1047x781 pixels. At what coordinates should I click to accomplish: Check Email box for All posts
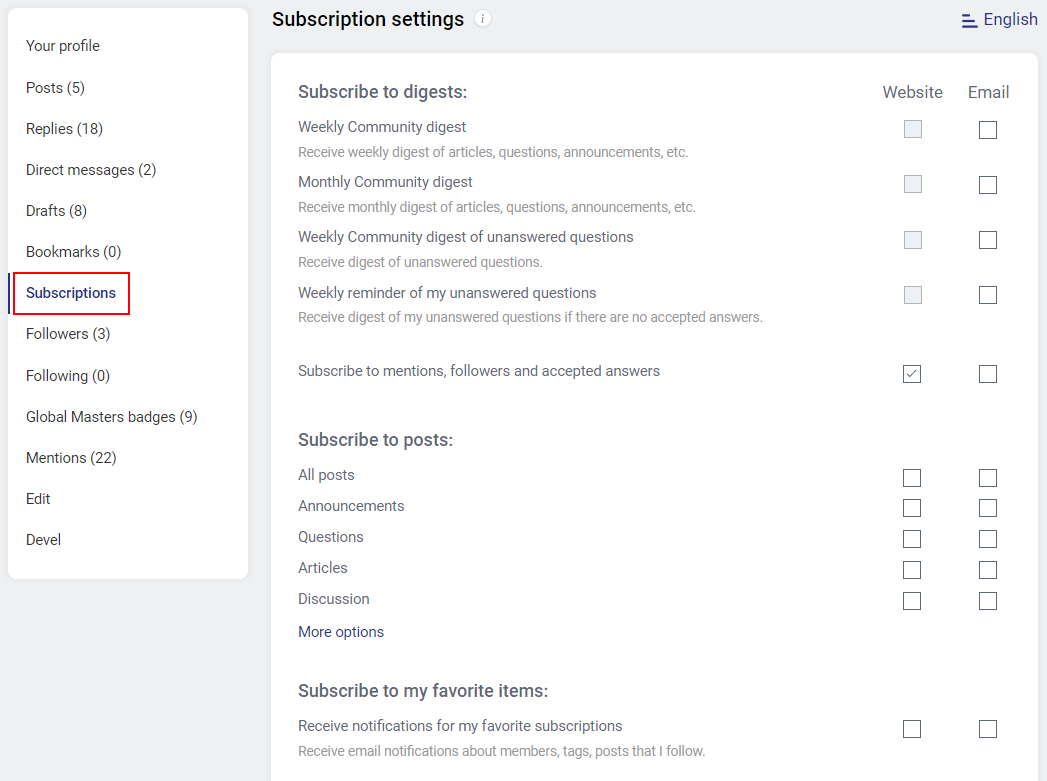(x=988, y=478)
